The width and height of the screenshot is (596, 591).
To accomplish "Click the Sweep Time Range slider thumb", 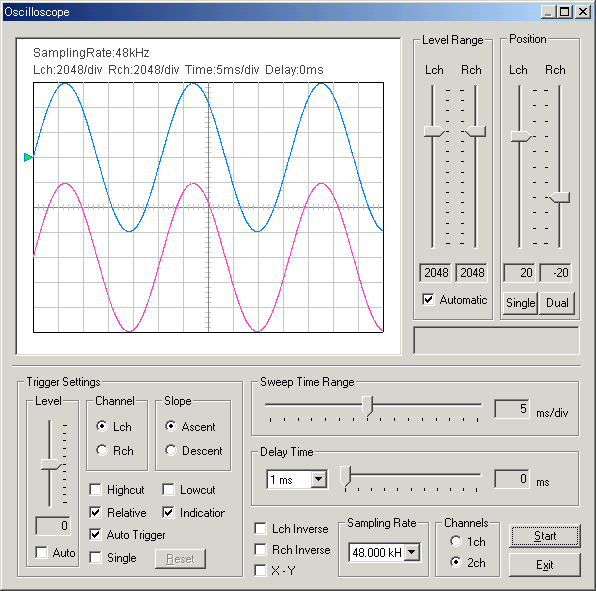I will [367, 406].
